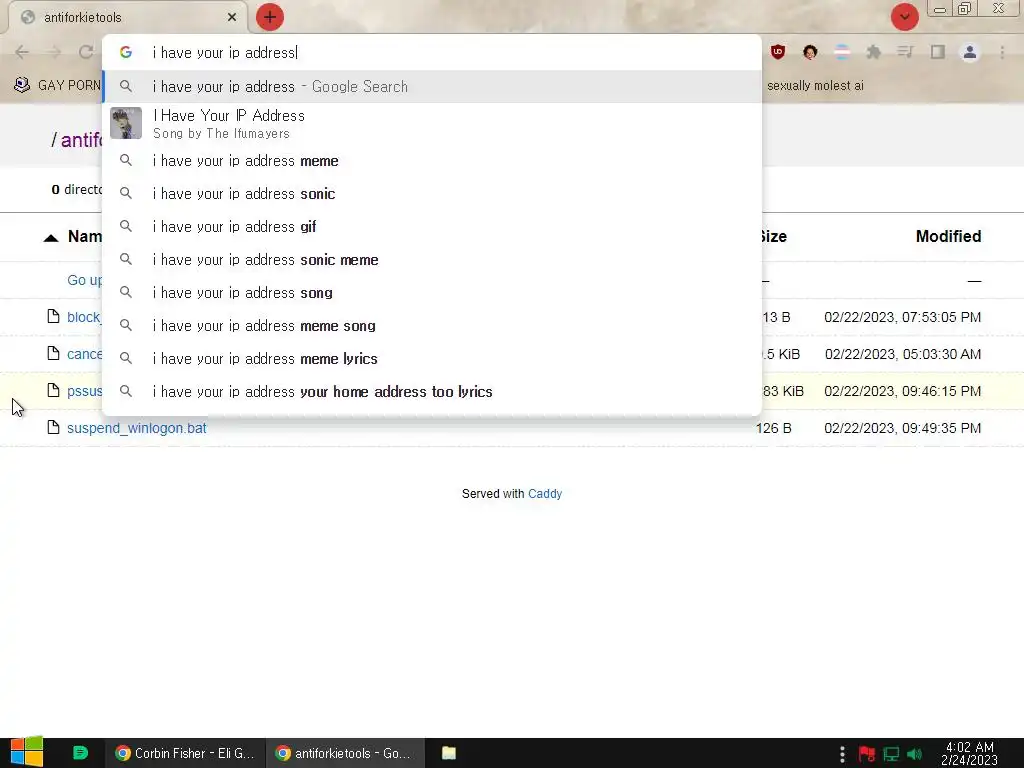Open the suspend_winlogon.bat file link
The height and width of the screenshot is (768, 1024).
click(136, 428)
